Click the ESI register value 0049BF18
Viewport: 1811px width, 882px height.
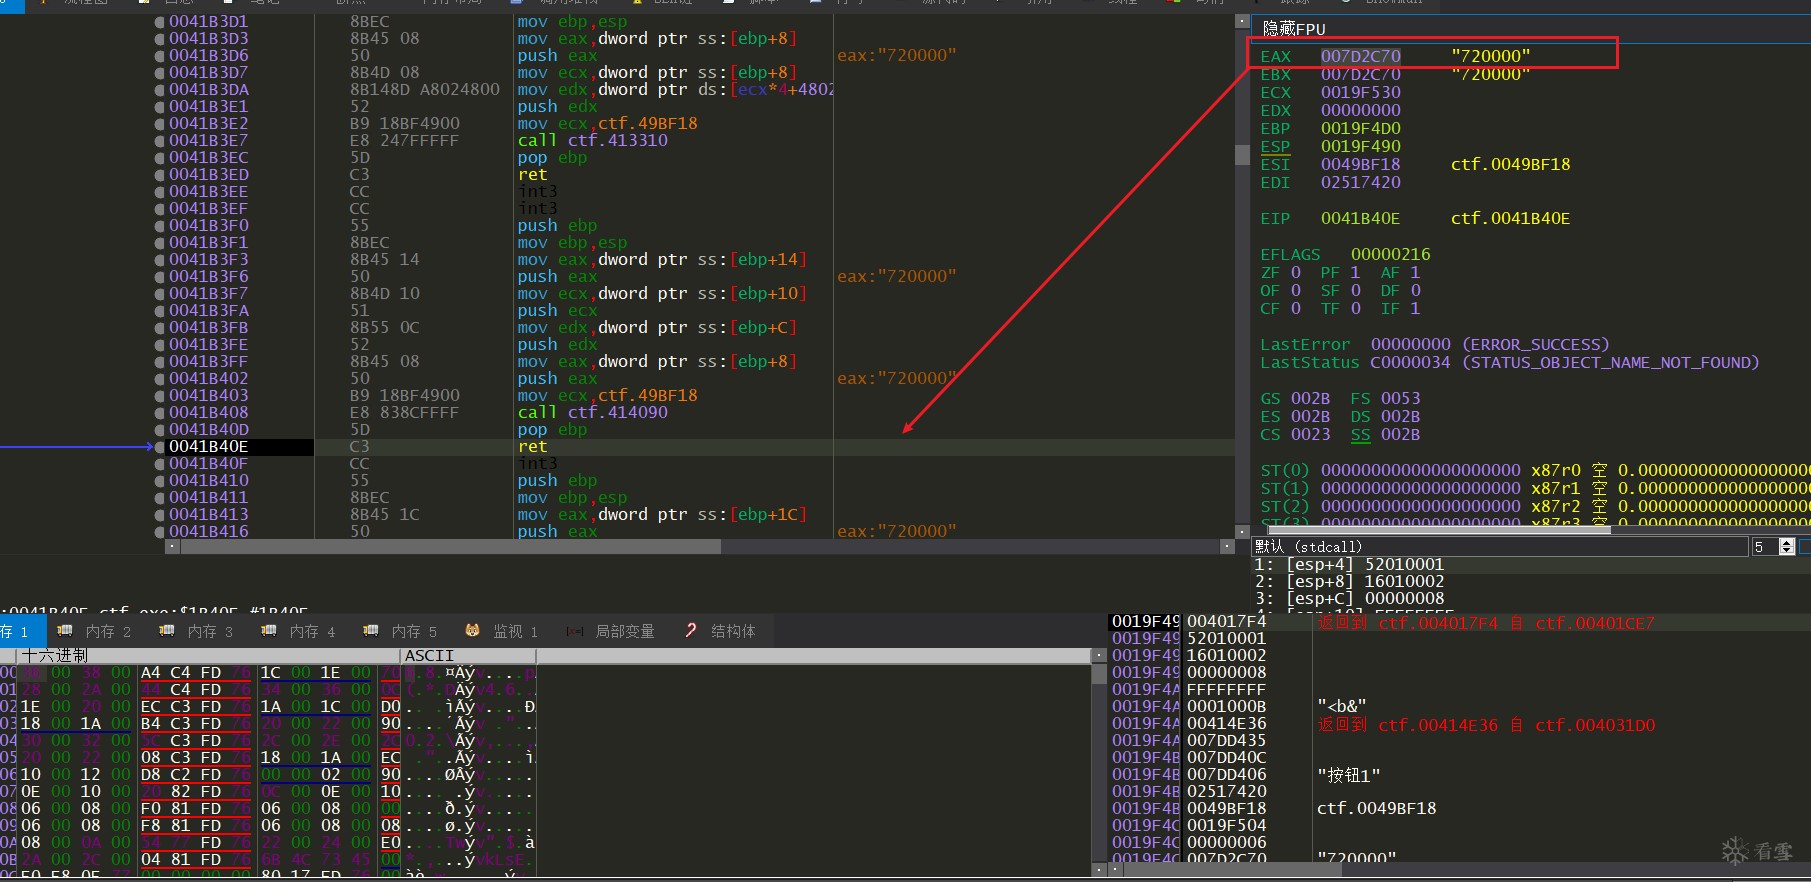pyautogui.click(x=1360, y=164)
